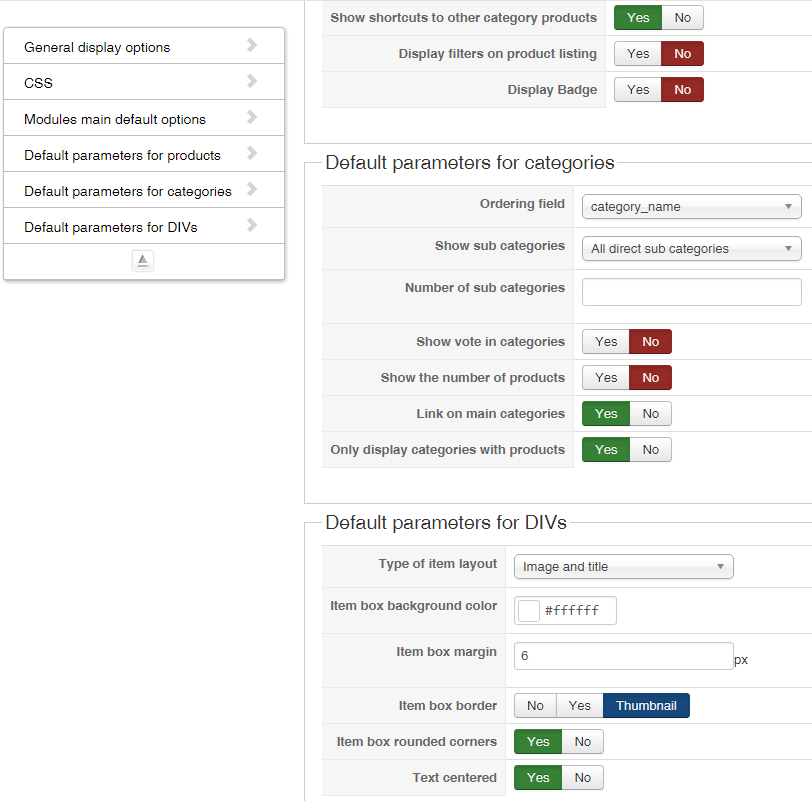Disable Only display categories with products
Screen dimensions: 812x801
pos(651,450)
